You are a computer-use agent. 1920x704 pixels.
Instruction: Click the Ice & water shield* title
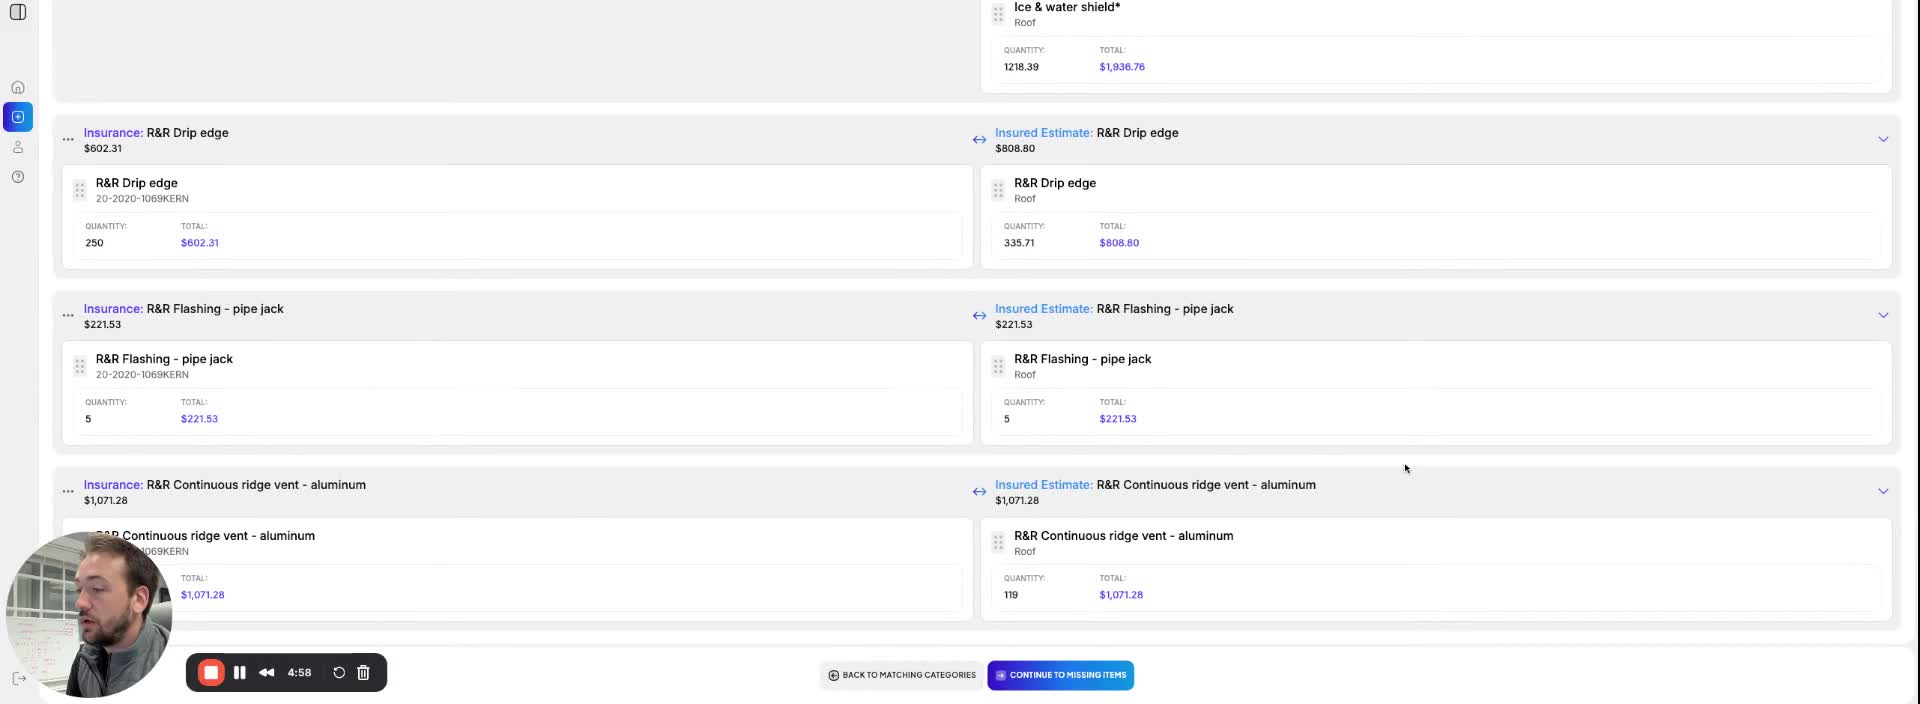(x=1067, y=7)
